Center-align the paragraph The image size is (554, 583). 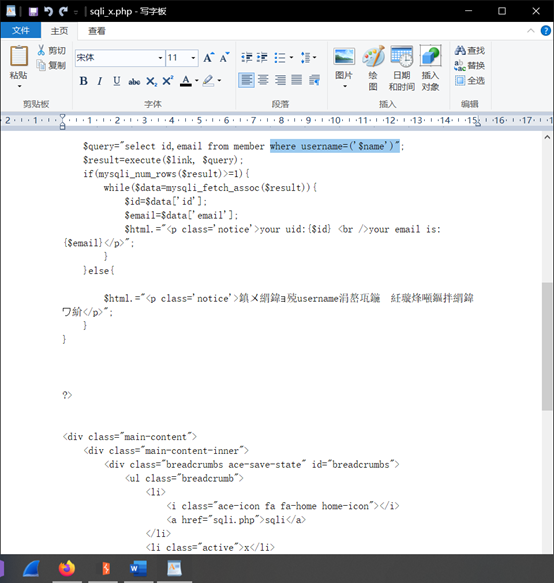pyautogui.click(x=263, y=80)
